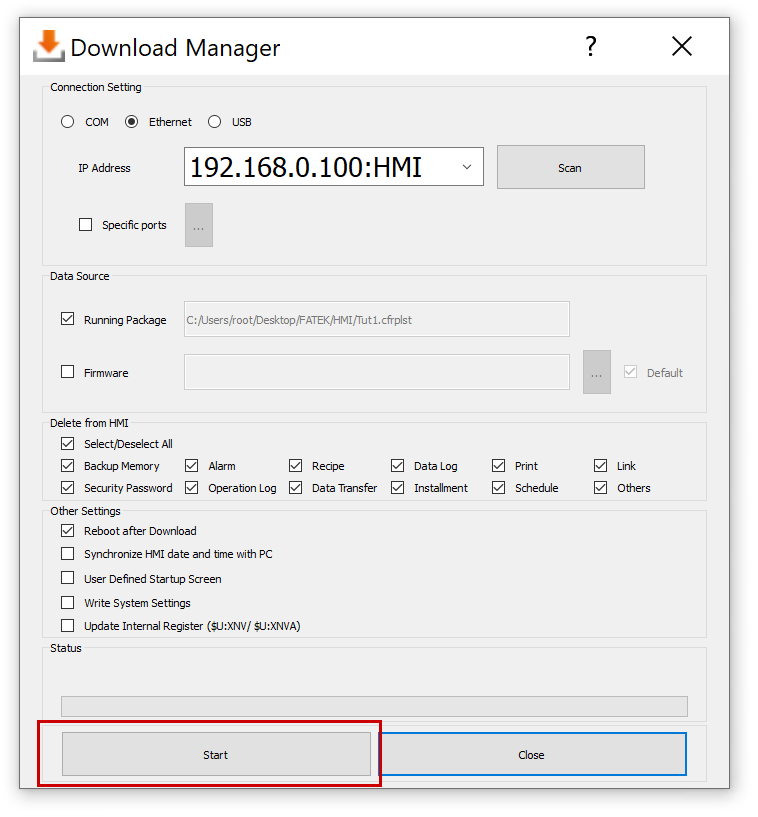Select the COM connection radio button
This screenshot has width=758, height=817.
click(x=68, y=122)
